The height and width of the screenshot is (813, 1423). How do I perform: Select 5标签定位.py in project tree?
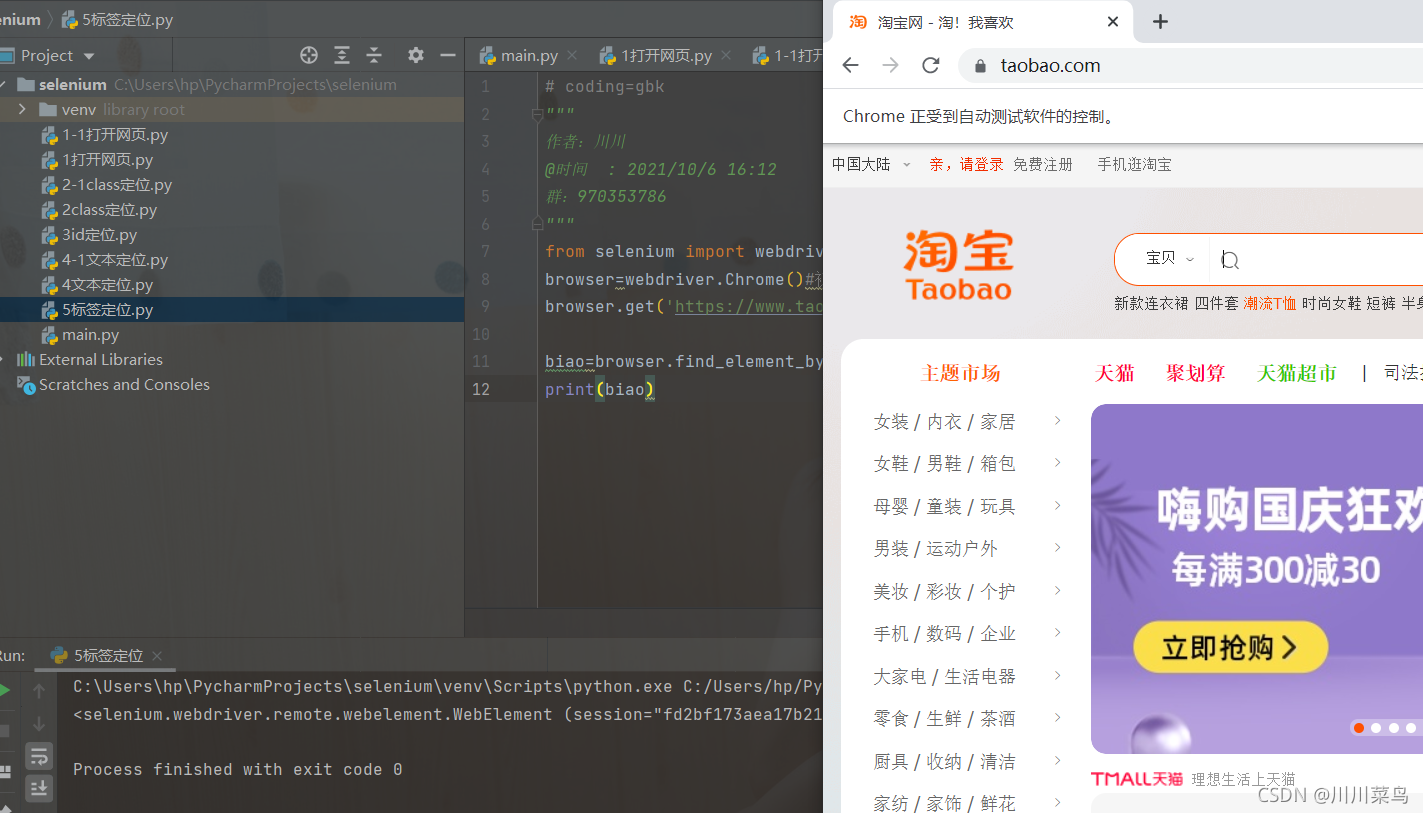tap(107, 310)
